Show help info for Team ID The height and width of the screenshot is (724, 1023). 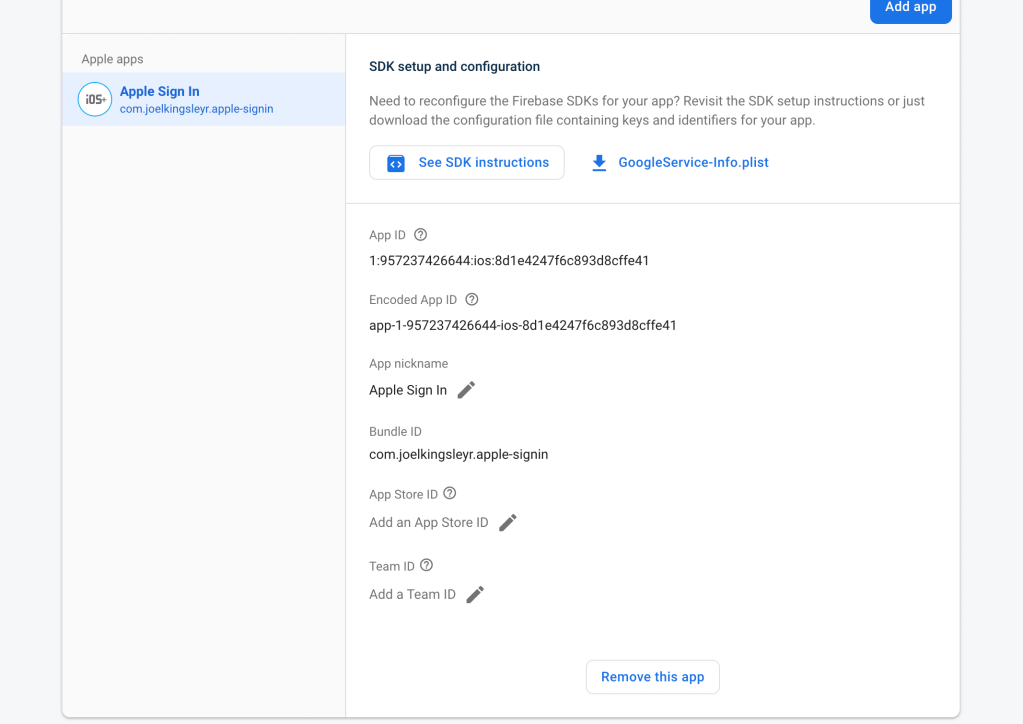pos(427,566)
